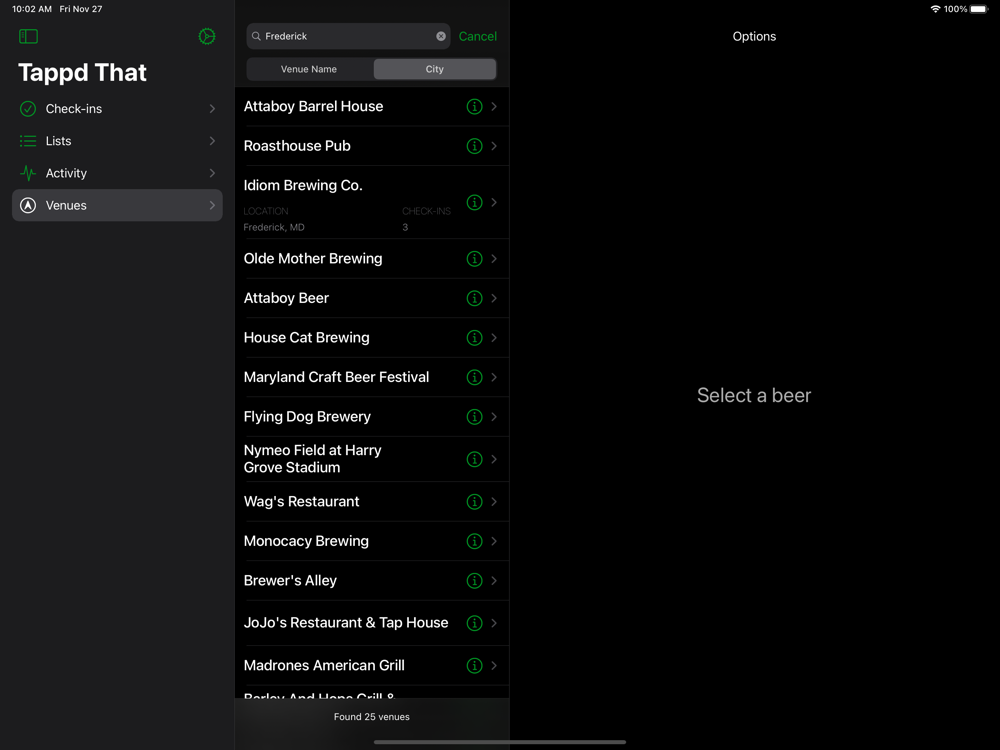Image resolution: width=1000 pixels, height=750 pixels.
Task: Open Attaboy Barrel House chevron
Action: tap(494, 107)
